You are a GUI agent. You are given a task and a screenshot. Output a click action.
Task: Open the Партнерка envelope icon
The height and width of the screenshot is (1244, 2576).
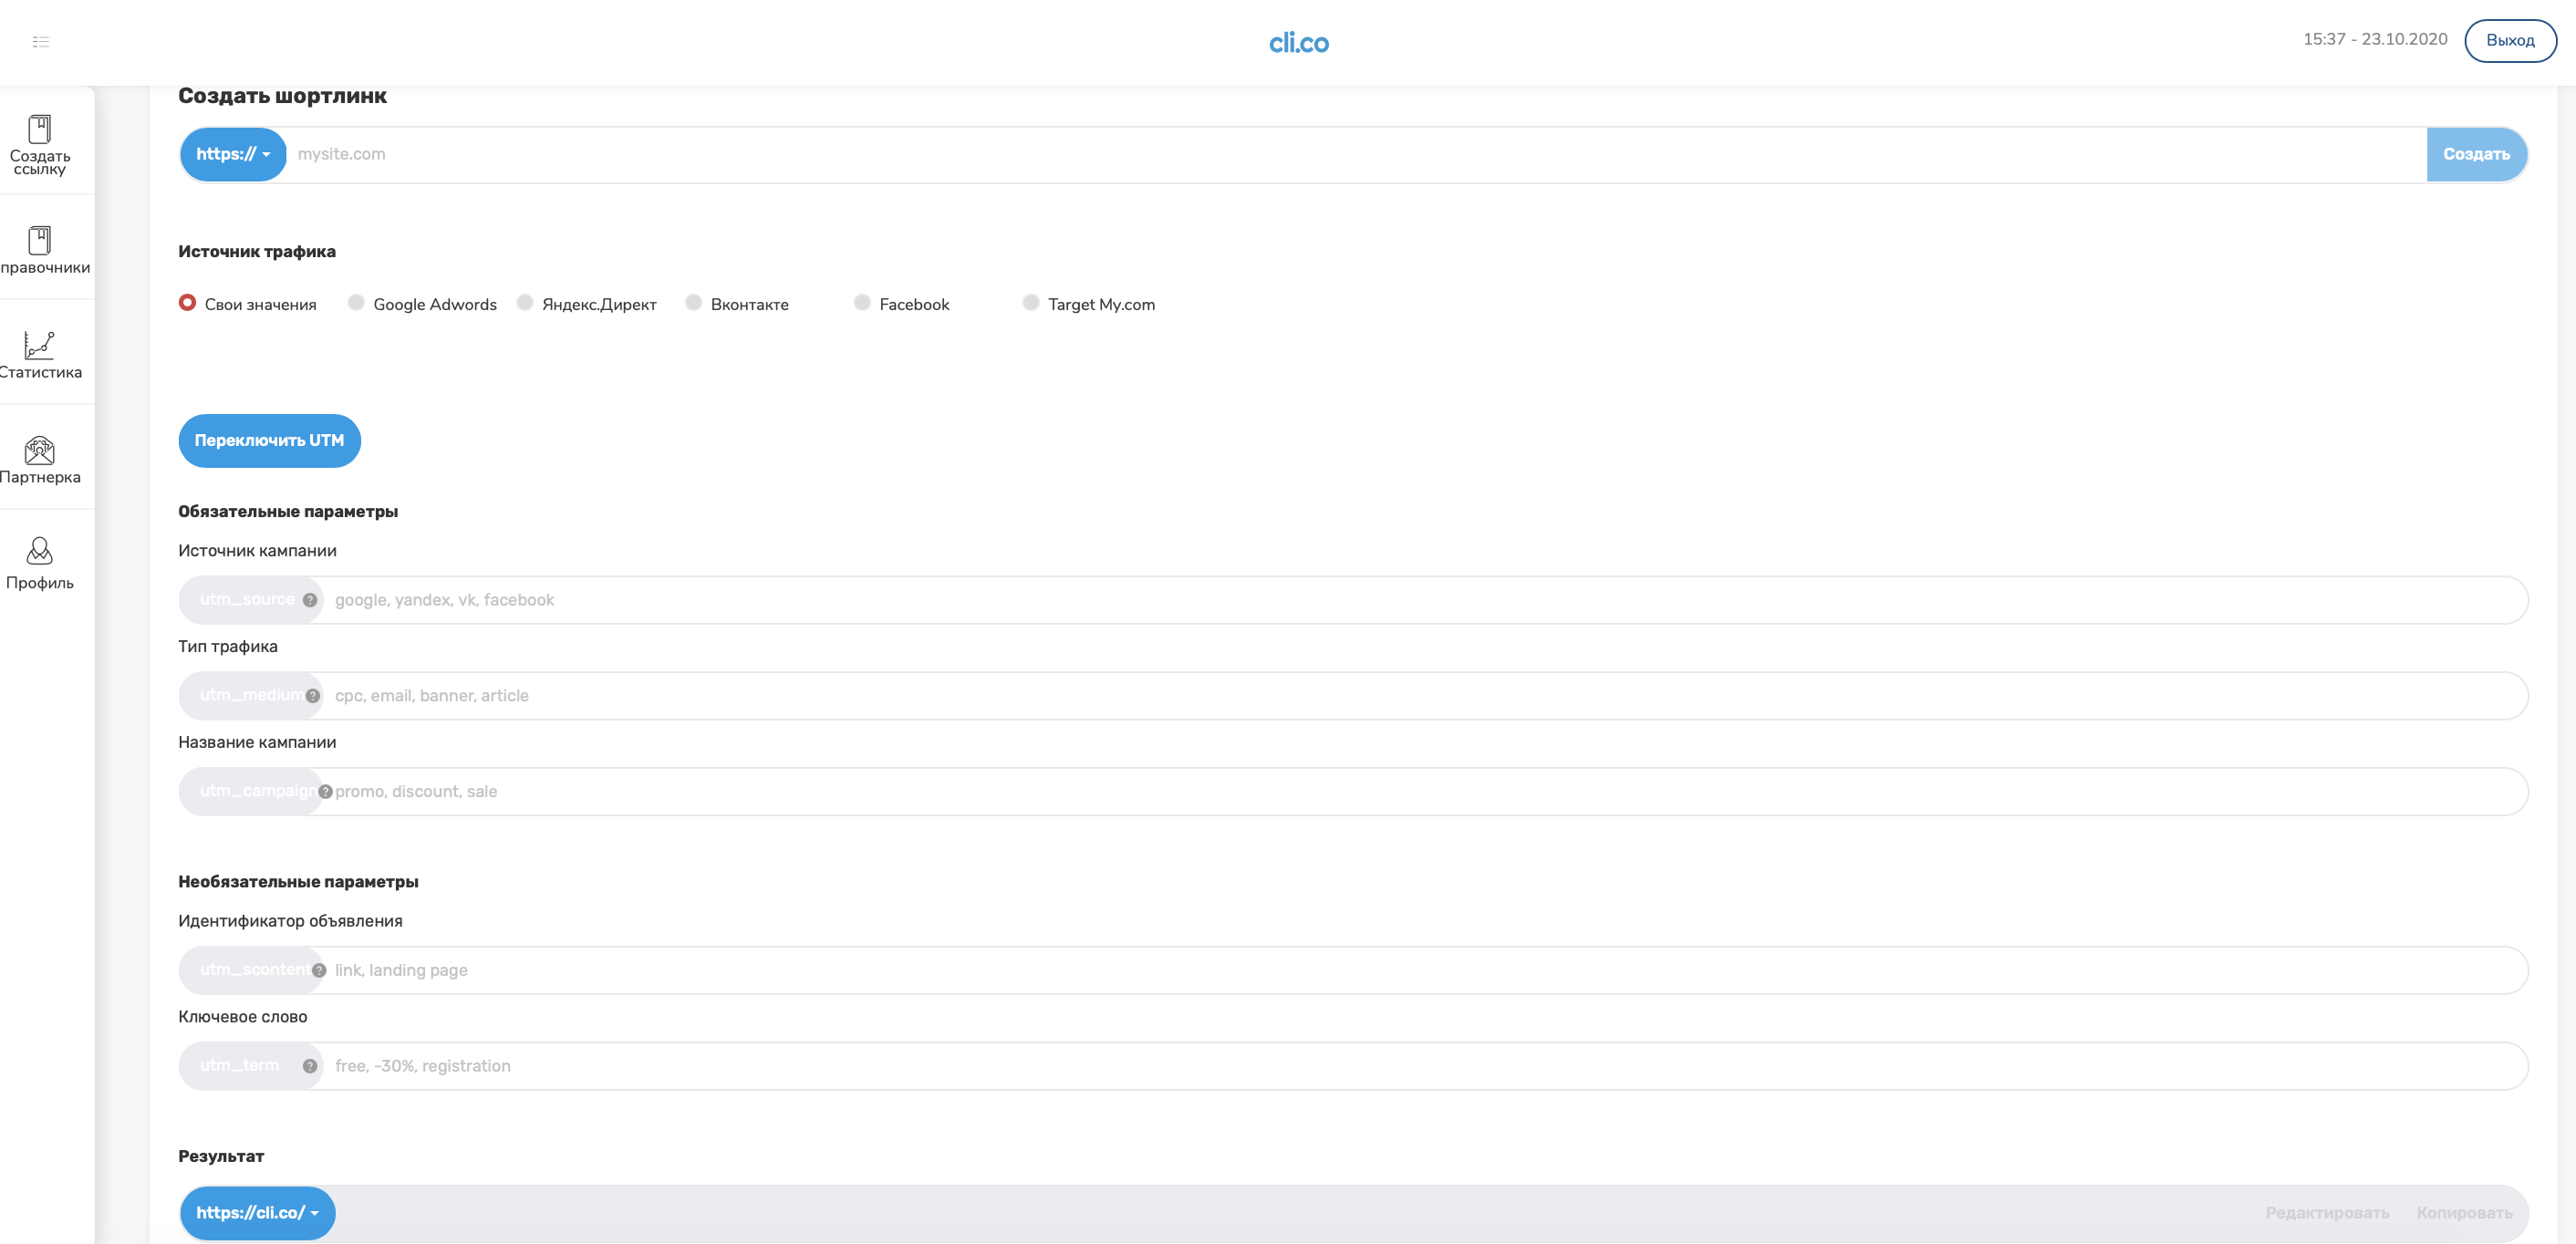click(40, 450)
